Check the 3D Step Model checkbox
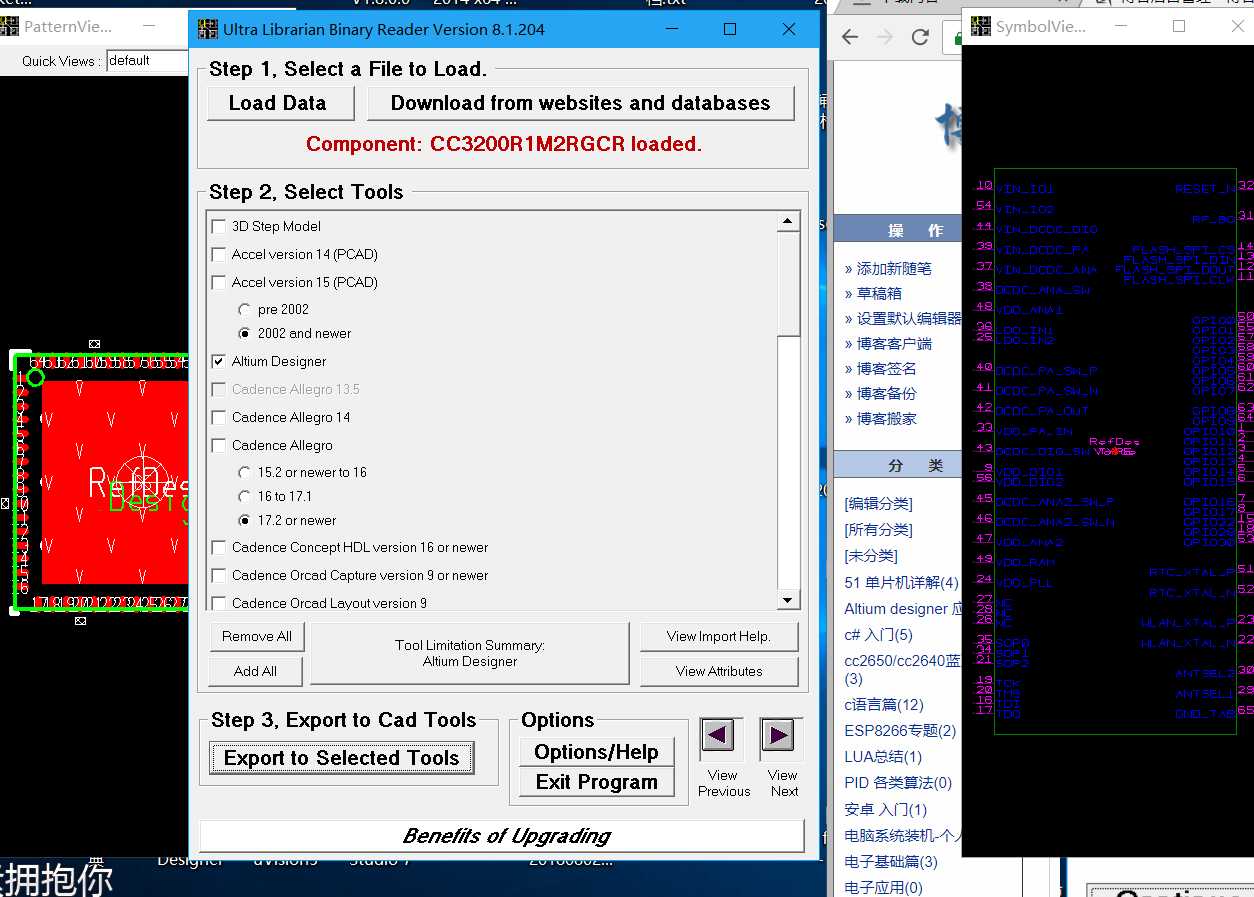The height and width of the screenshot is (897, 1254). 219,226
